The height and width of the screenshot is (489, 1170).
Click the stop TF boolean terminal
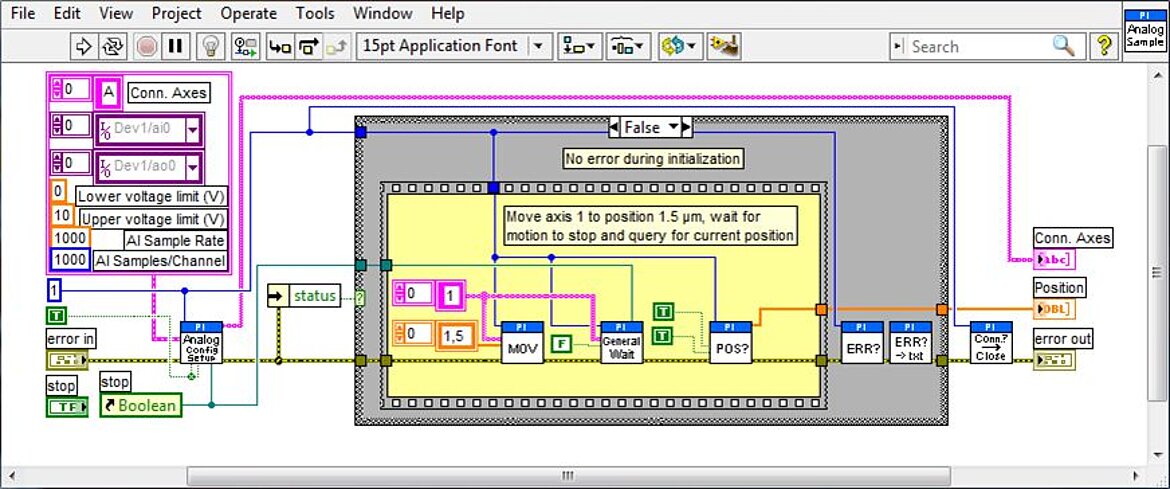[69, 407]
